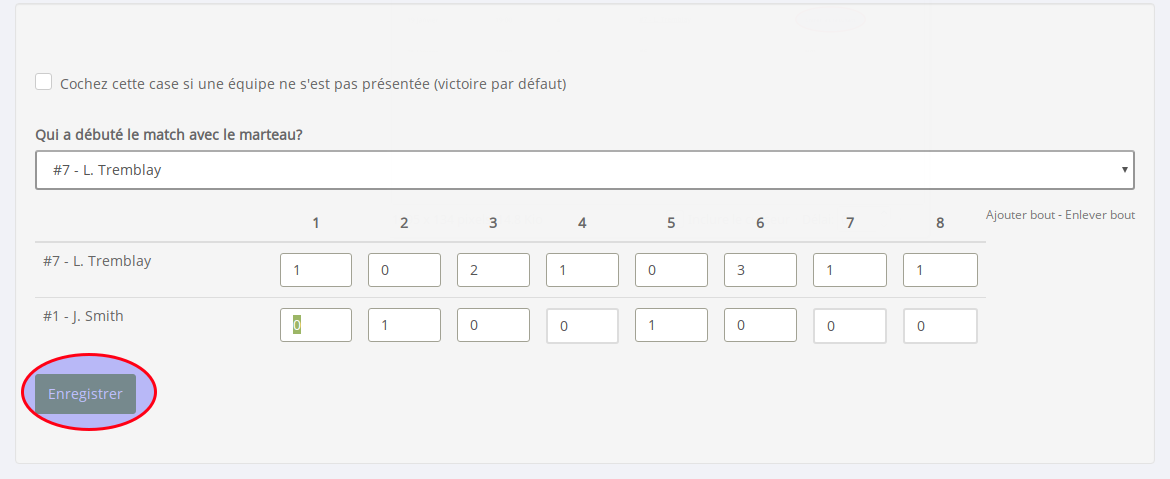Focus J. Smith's end 4 score field

point(582,326)
